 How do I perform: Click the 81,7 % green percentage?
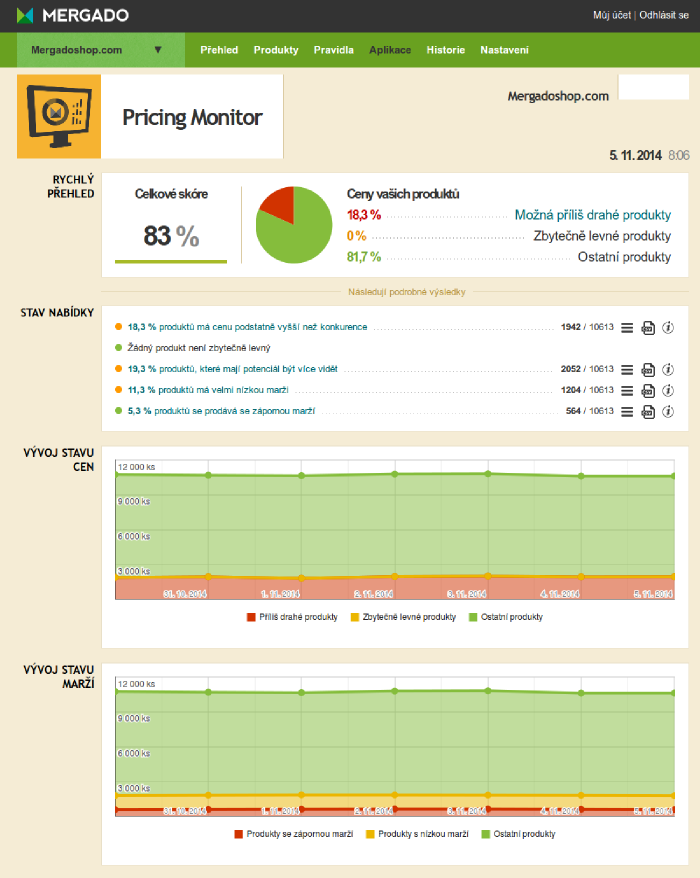coord(364,257)
